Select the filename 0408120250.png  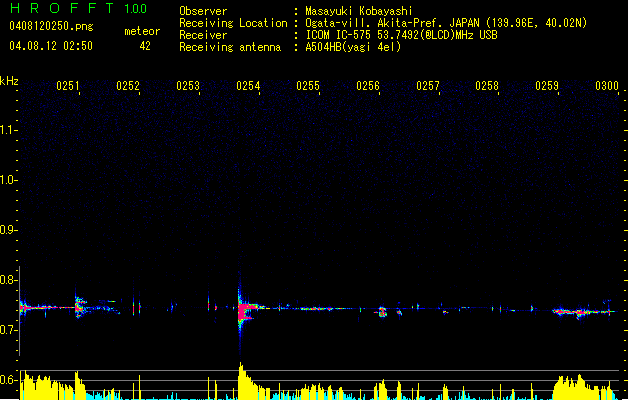(51, 27)
